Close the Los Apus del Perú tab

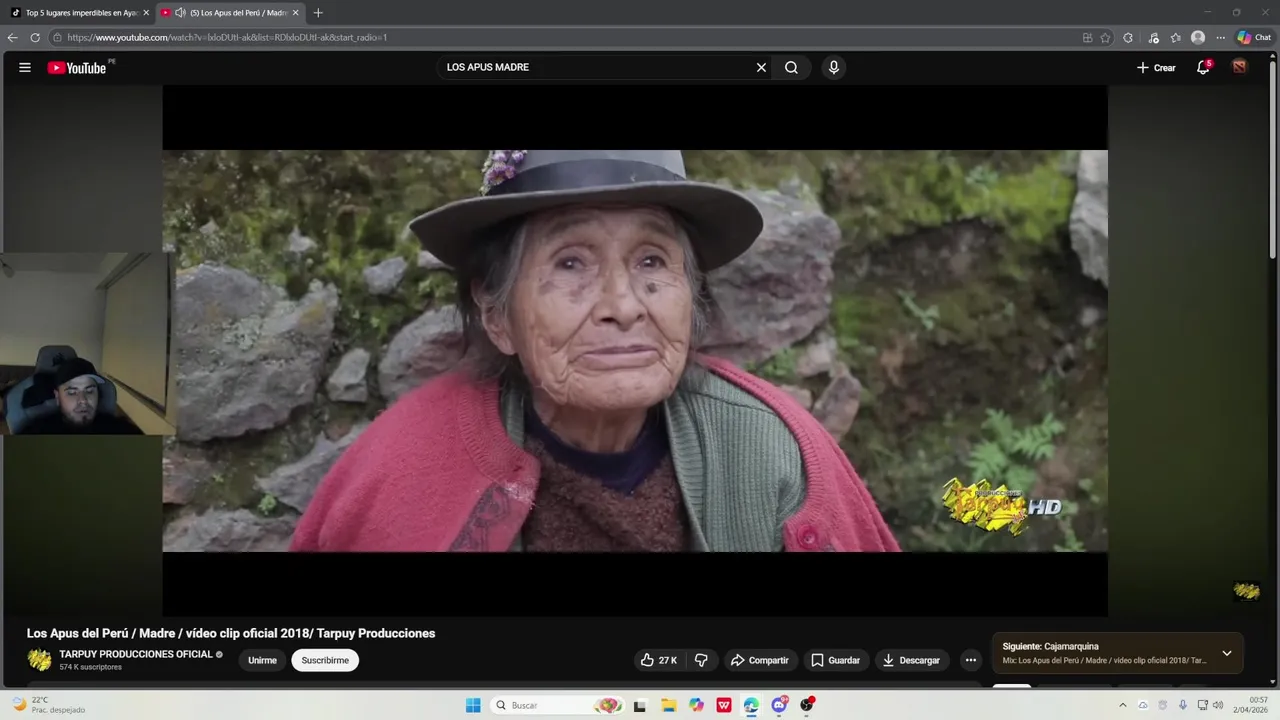tap(295, 13)
